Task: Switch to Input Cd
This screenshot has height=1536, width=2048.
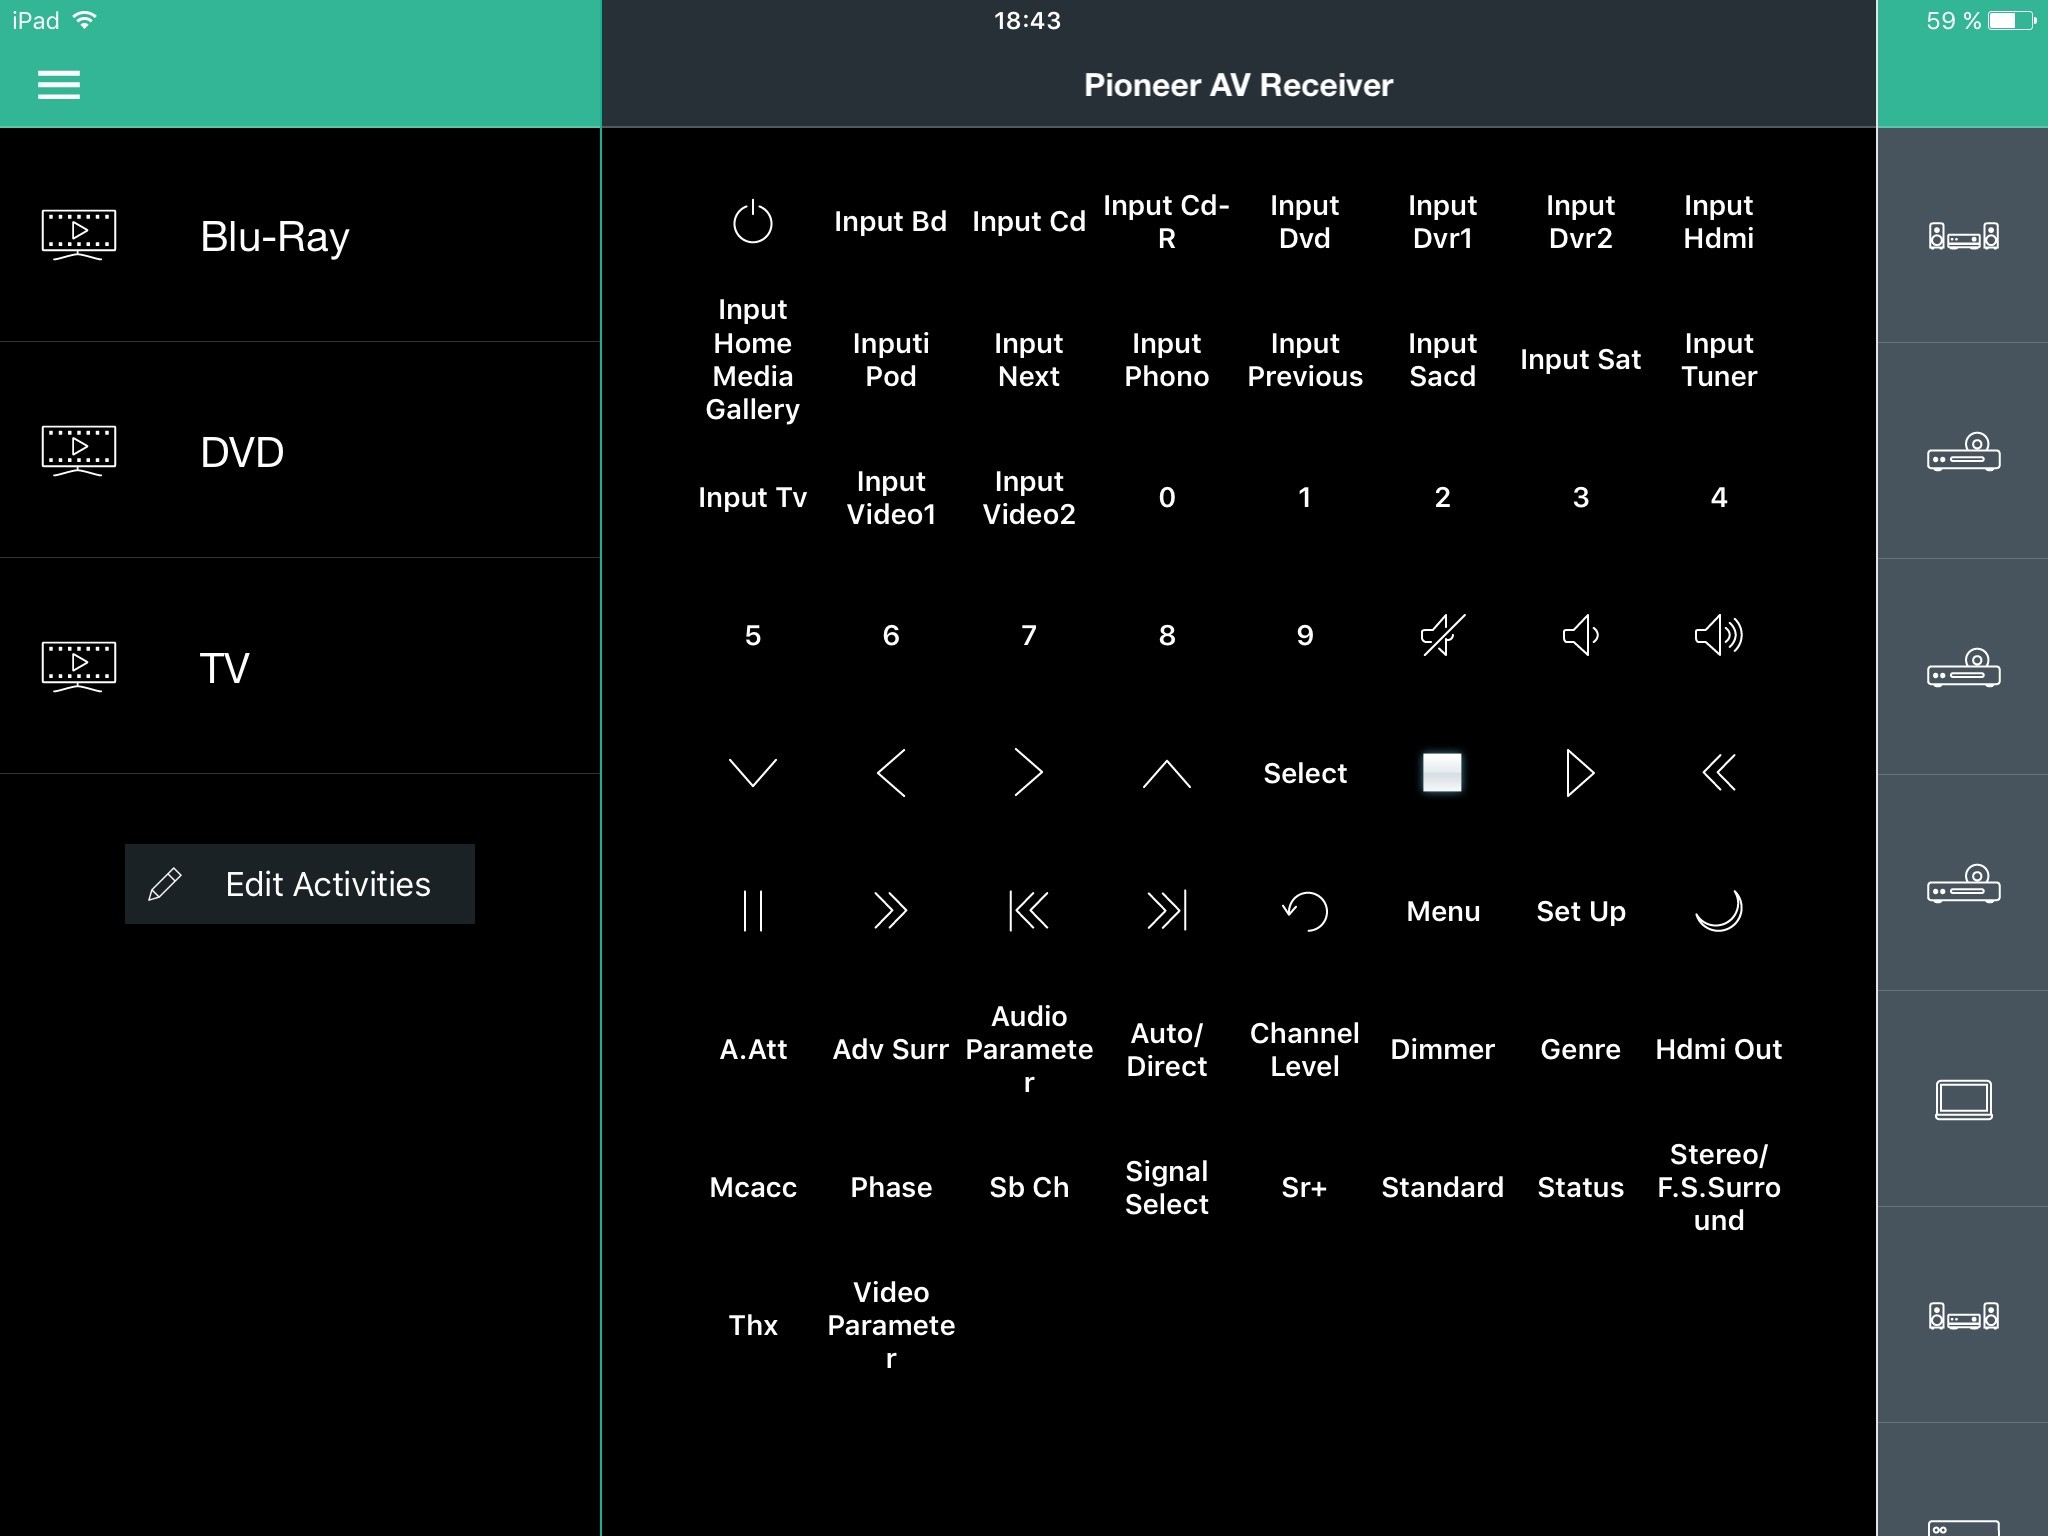Action: tap(1029, 222)
